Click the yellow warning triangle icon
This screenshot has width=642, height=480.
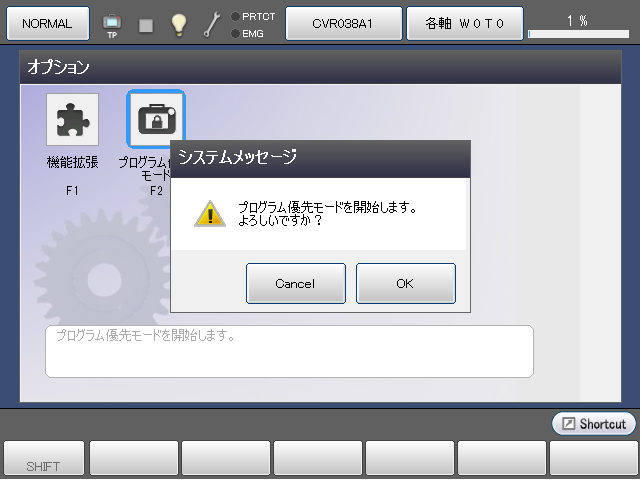pos(209,213)
